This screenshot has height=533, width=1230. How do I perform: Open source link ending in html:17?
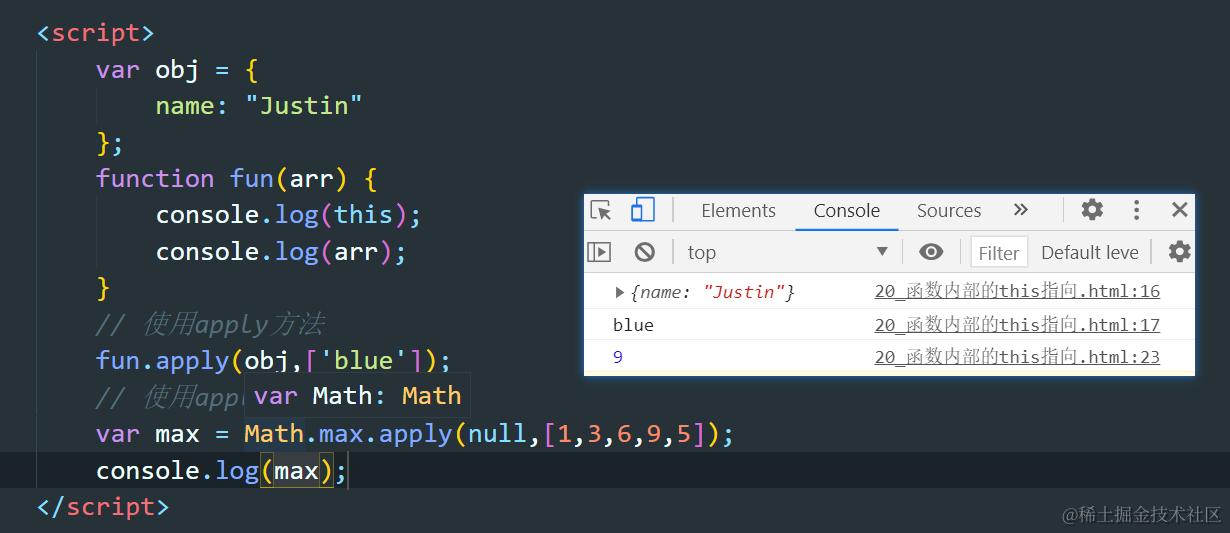tap(1017, 325)
